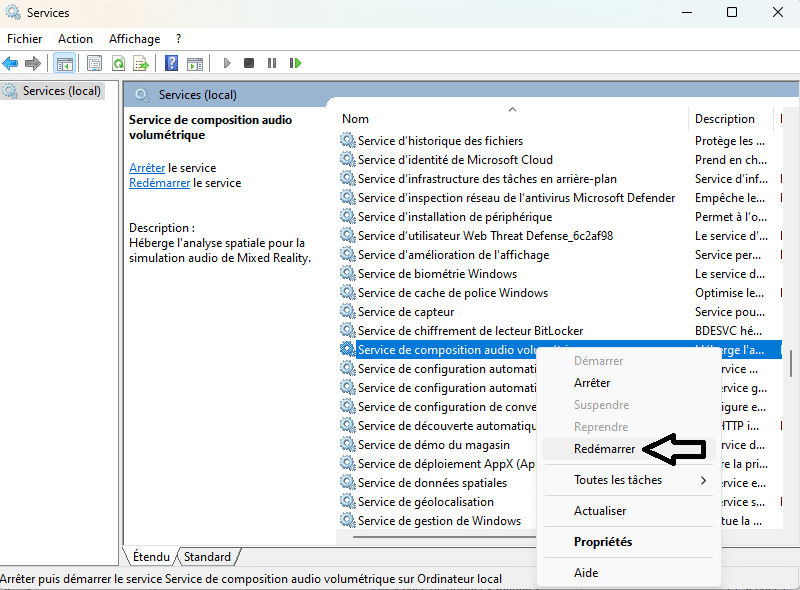Click gear icon of Service d'identité de Microsoft Cloud
The height and width of the screenshot is (590, 800).
[x=347, y=159]
